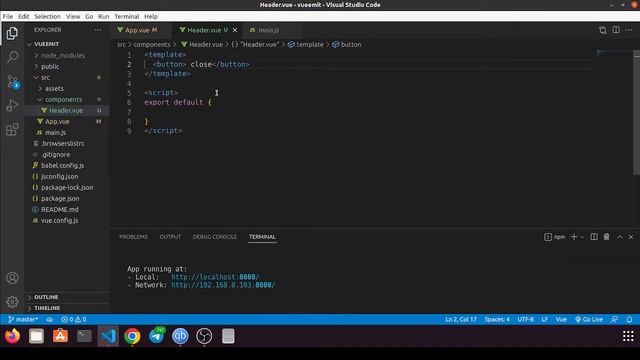Click the feedback icon in status bar

tap(614, 319)
